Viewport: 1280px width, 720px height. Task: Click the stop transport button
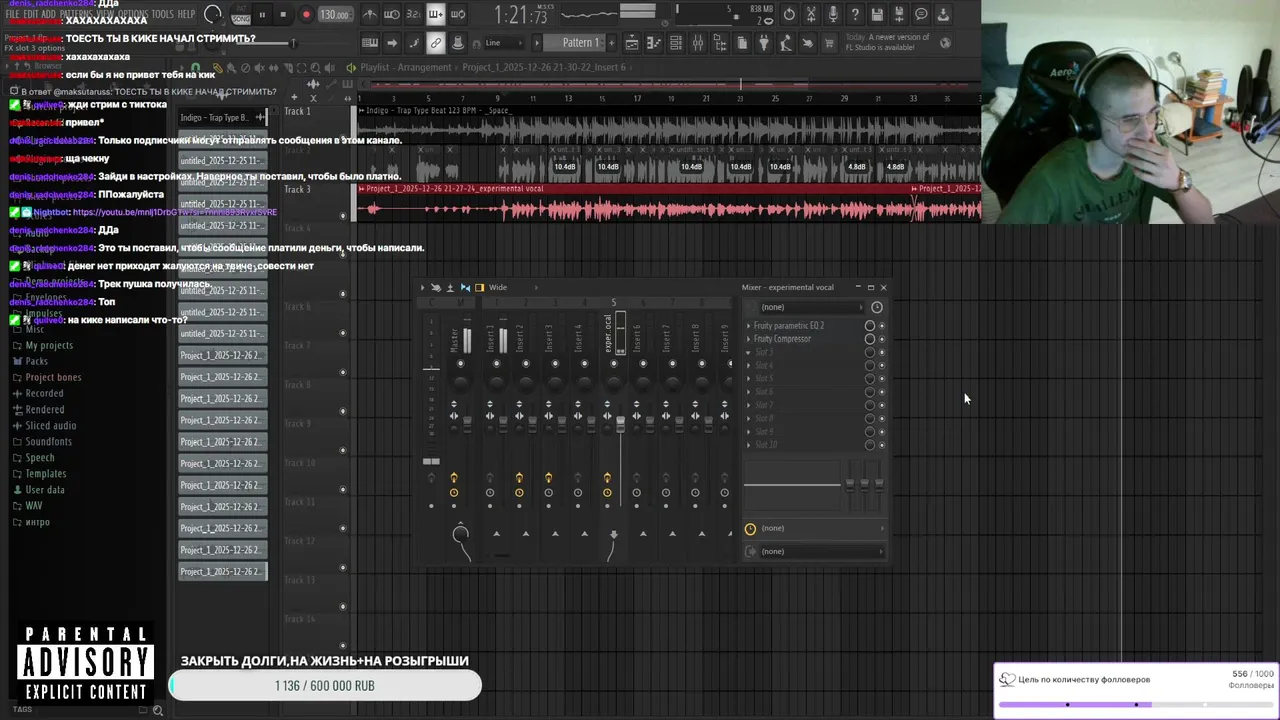point(283,15)
